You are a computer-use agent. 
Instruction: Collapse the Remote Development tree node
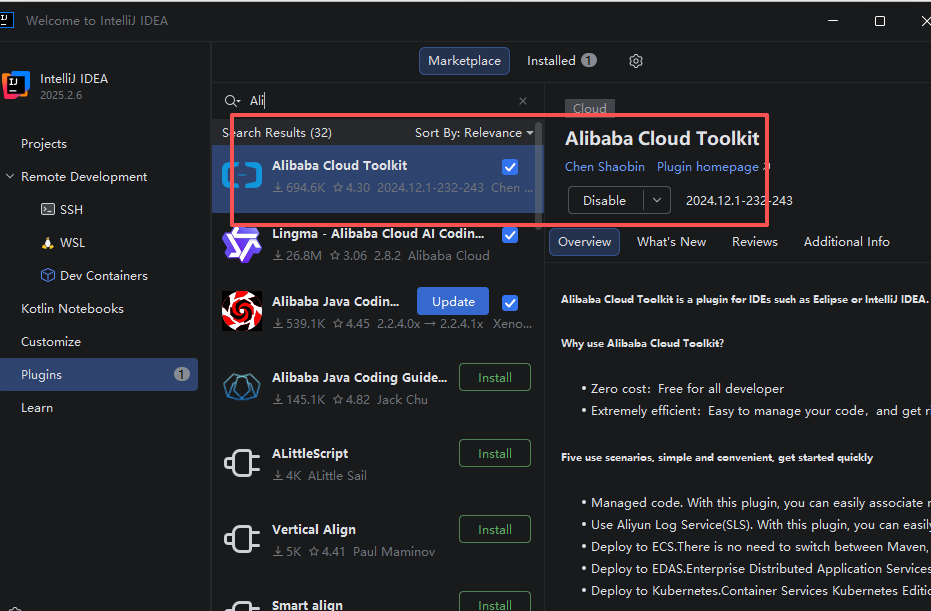point(10,176)
